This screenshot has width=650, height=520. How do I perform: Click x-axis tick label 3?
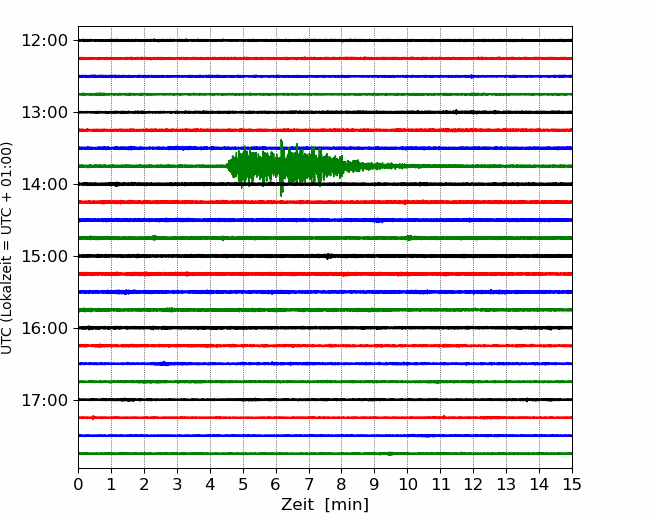tap(177, 484)
